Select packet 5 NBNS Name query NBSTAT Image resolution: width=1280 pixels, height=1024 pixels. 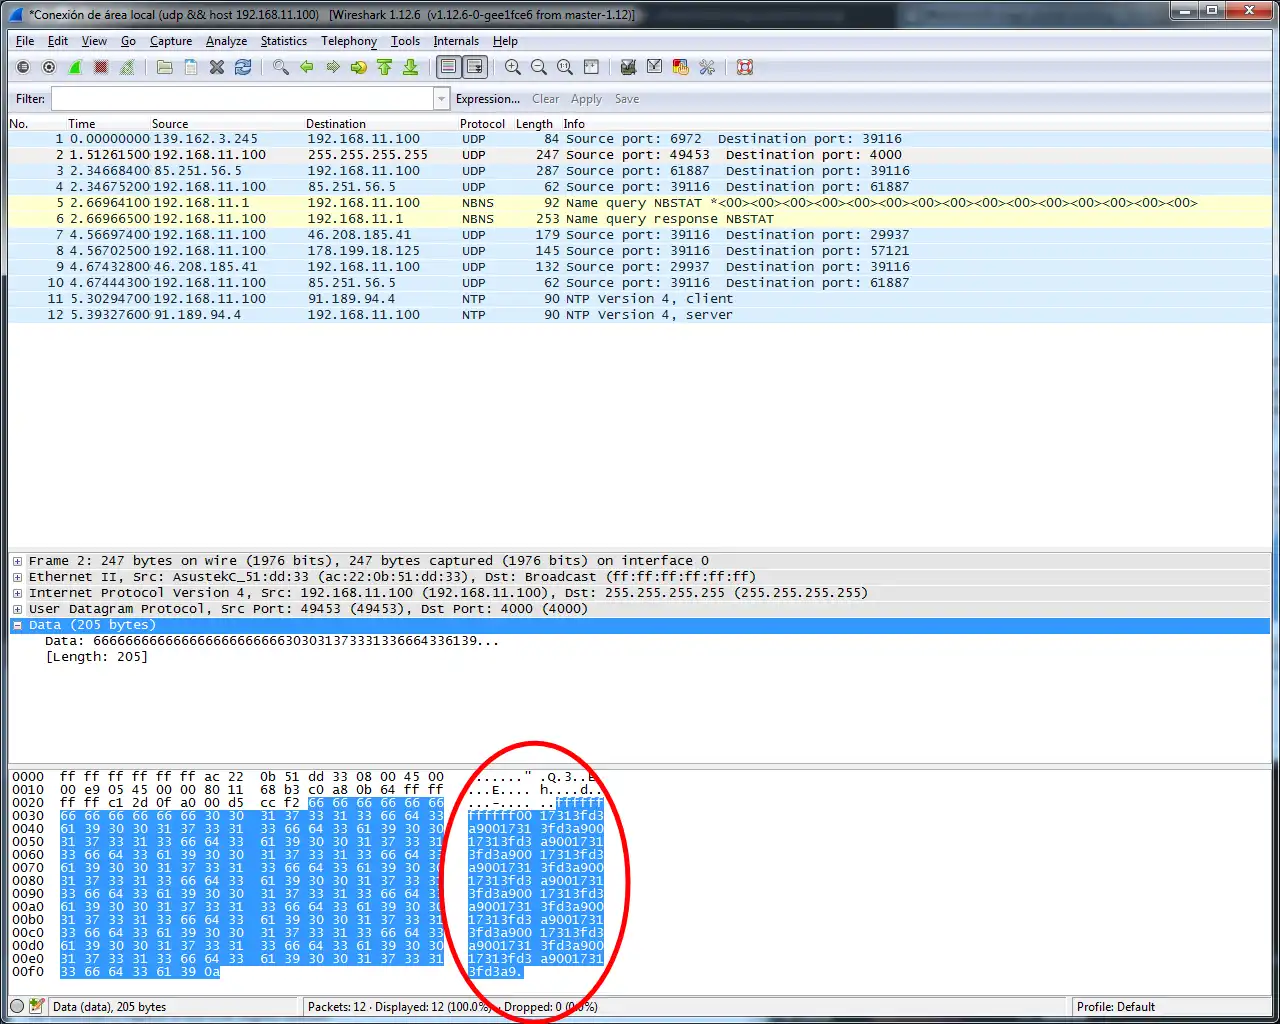coord(640,203)
